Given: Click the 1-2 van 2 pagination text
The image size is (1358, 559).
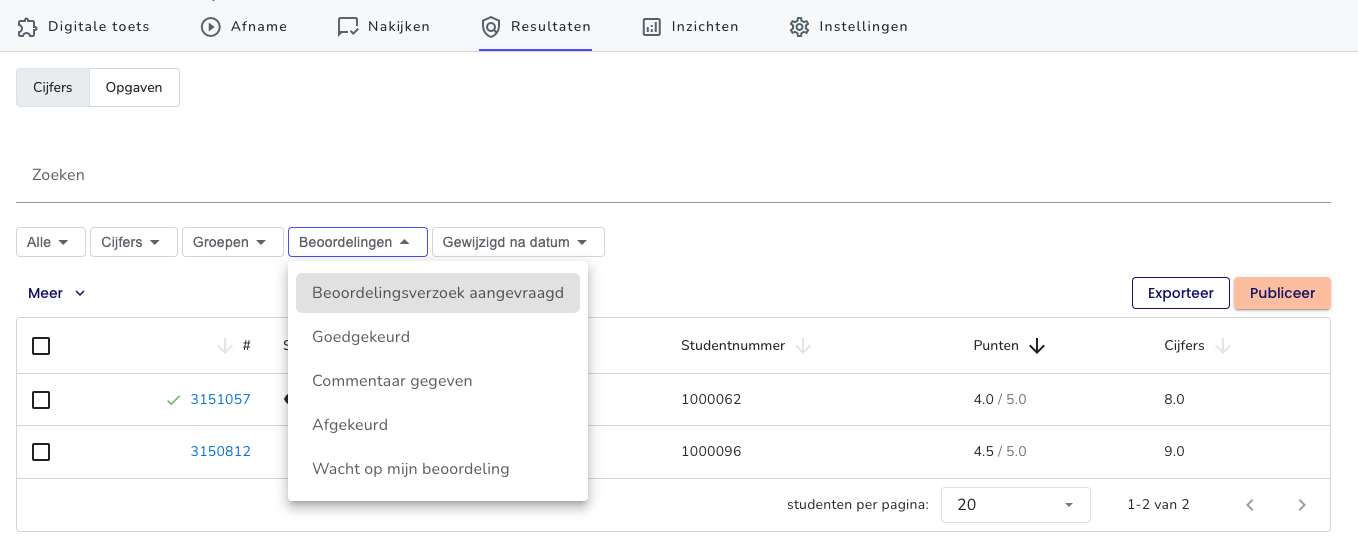Looking at the screenshot, I should [x=1158, y=505].
